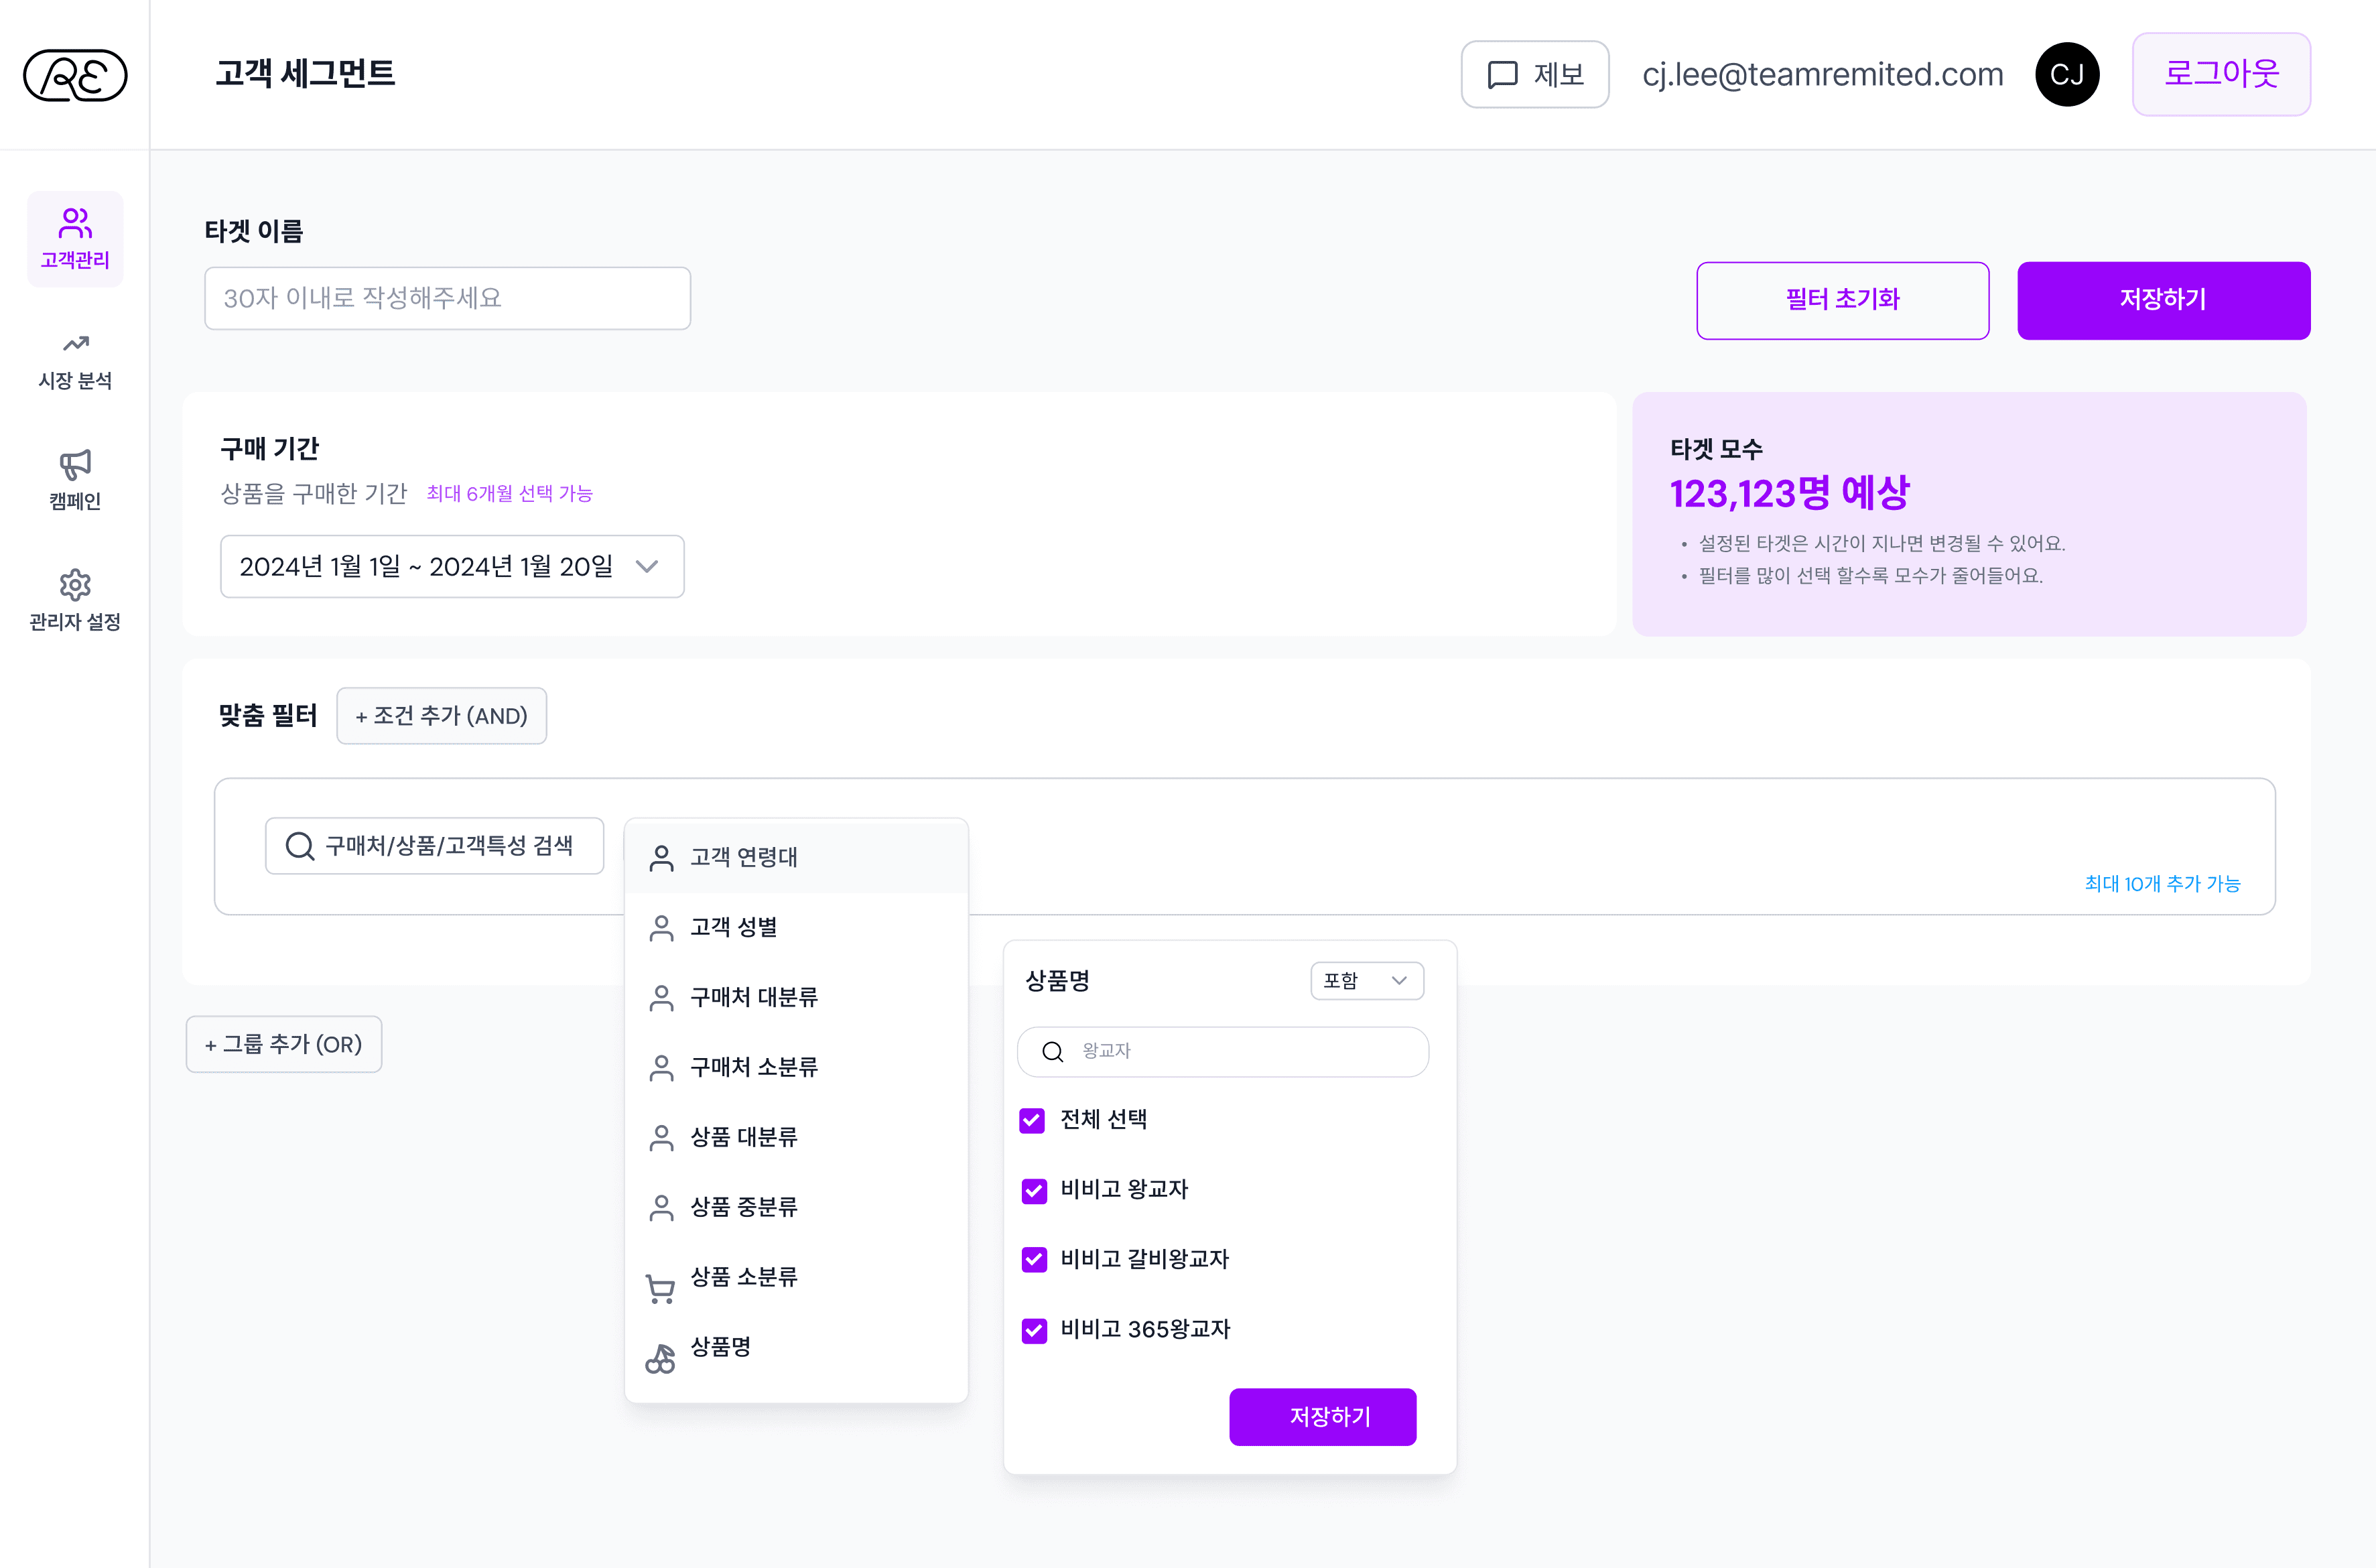Open 캠페인 megaphone icon
The width and height of the screenshot is (2376, 1568).
[75, 465]
